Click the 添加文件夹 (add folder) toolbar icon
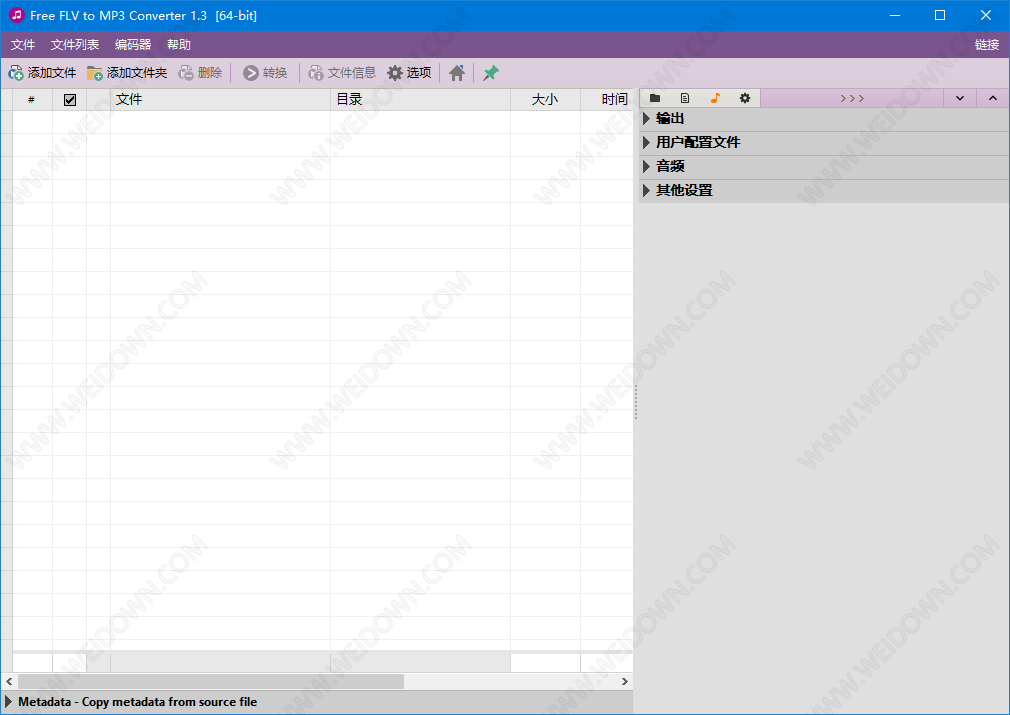 (x=95, y=73)
